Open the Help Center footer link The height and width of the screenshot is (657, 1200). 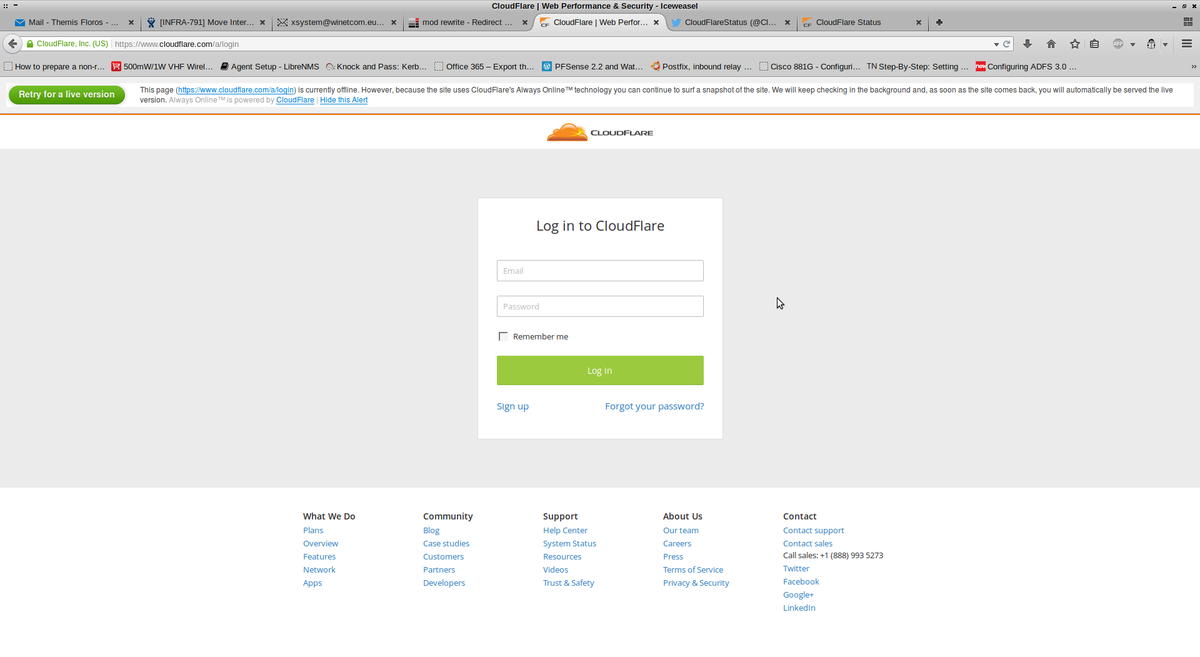tap(565, 531)
